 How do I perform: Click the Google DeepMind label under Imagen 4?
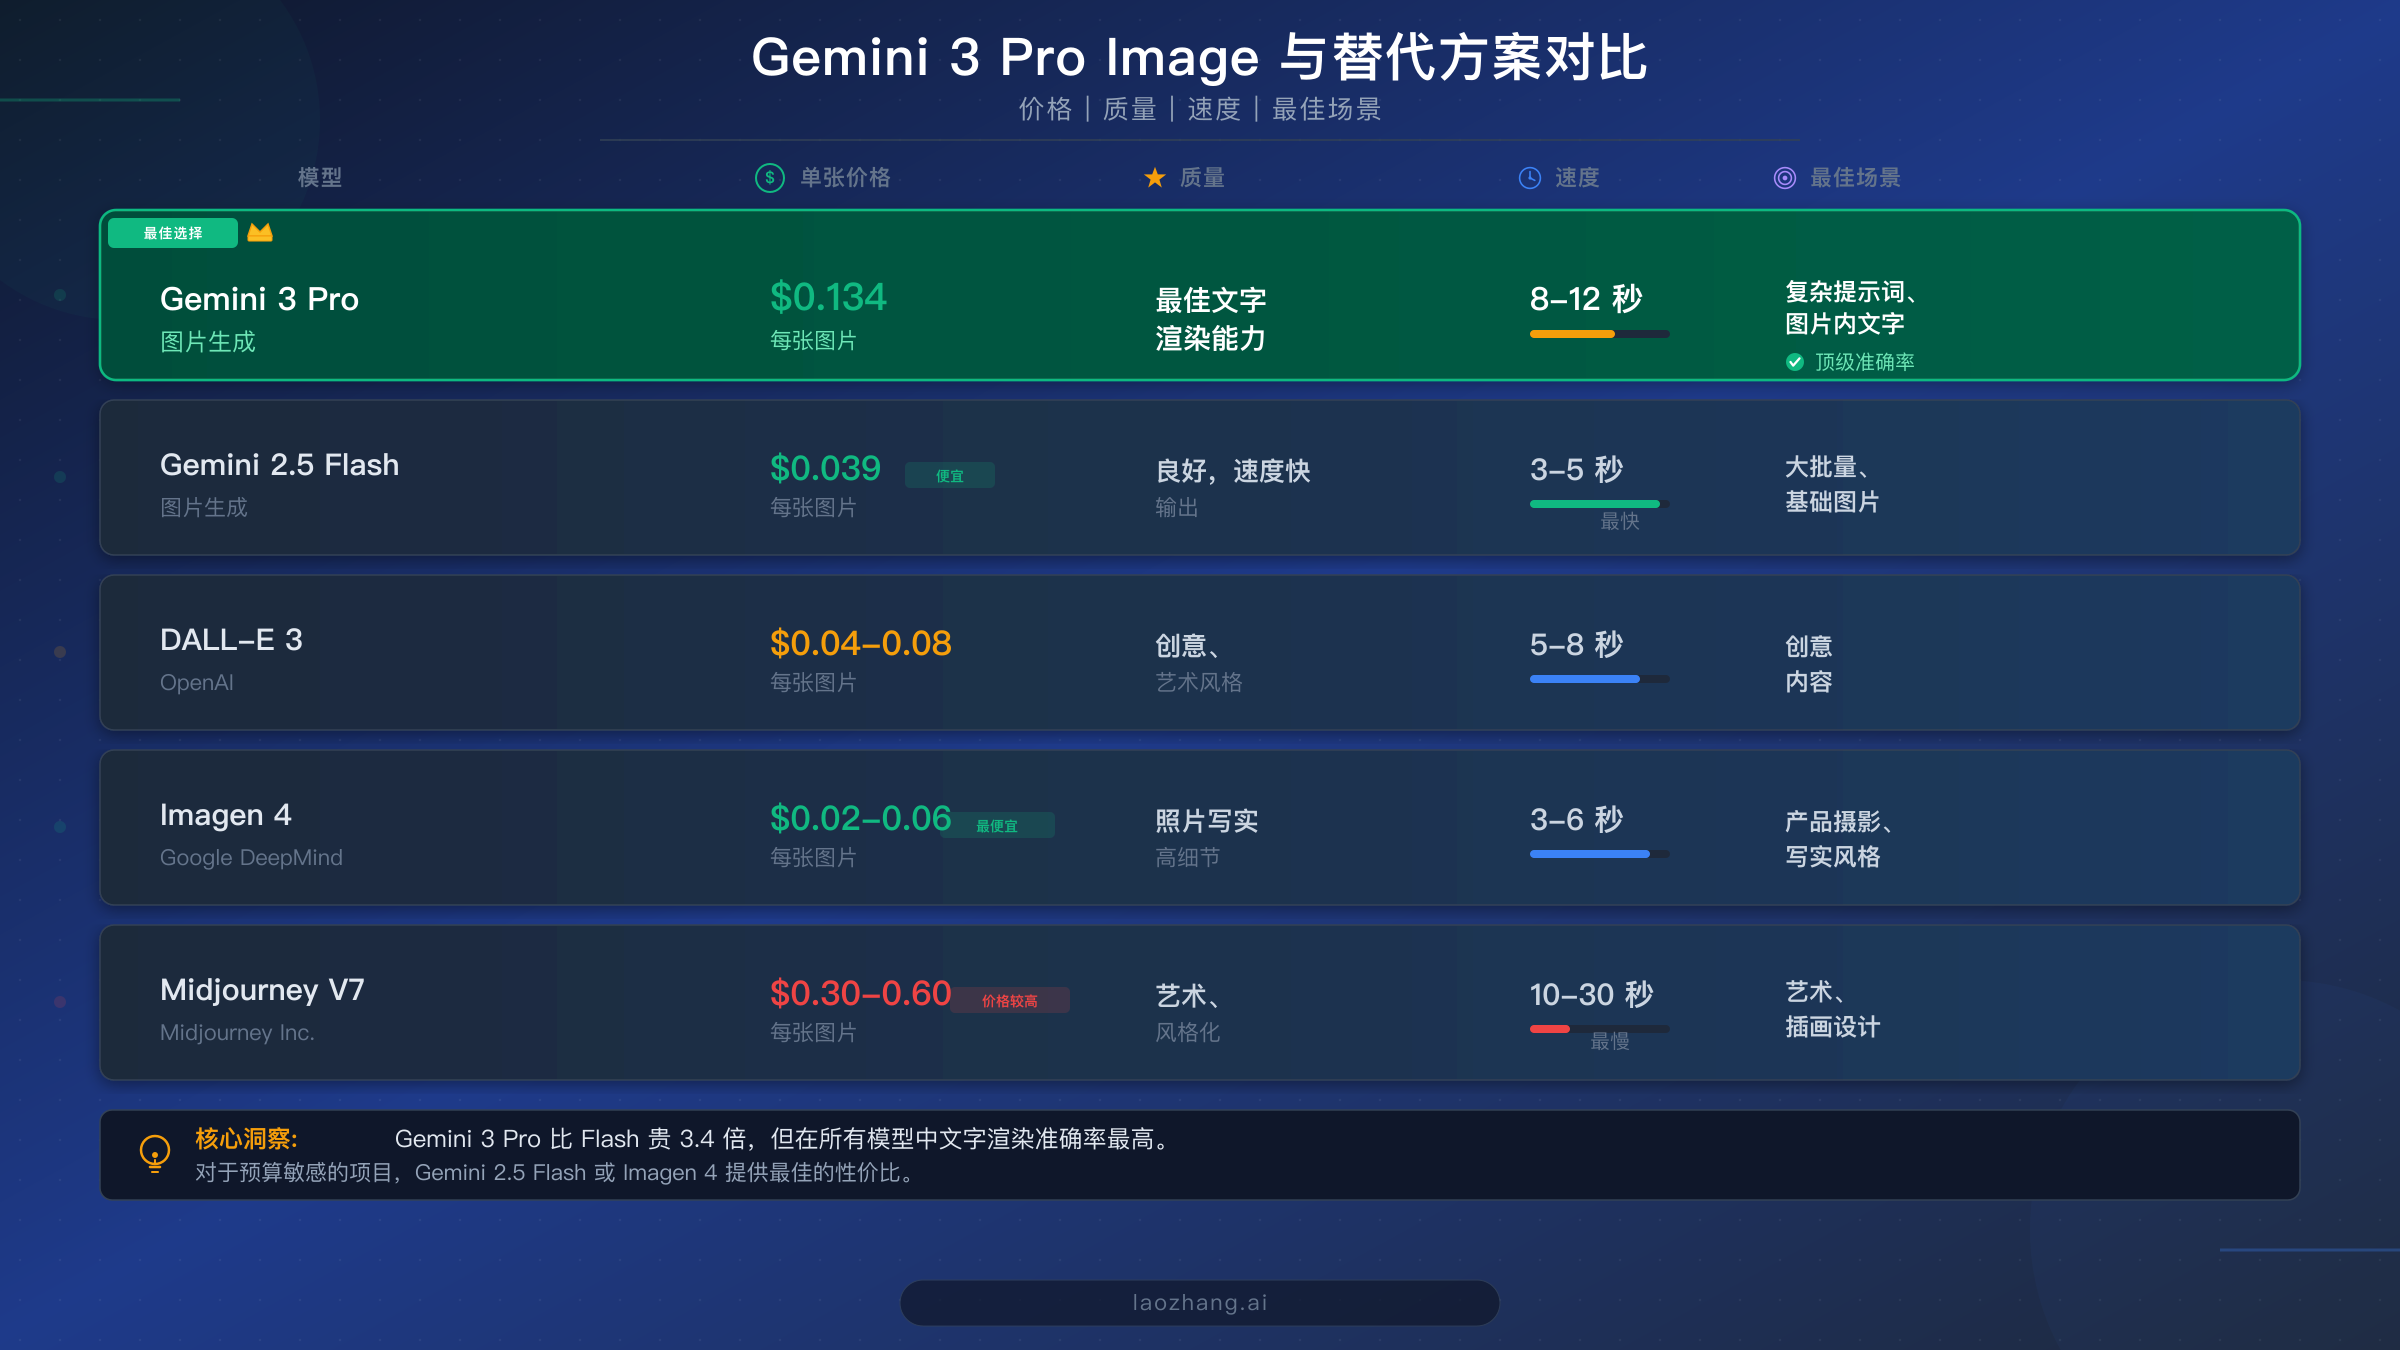coord(251,857)
